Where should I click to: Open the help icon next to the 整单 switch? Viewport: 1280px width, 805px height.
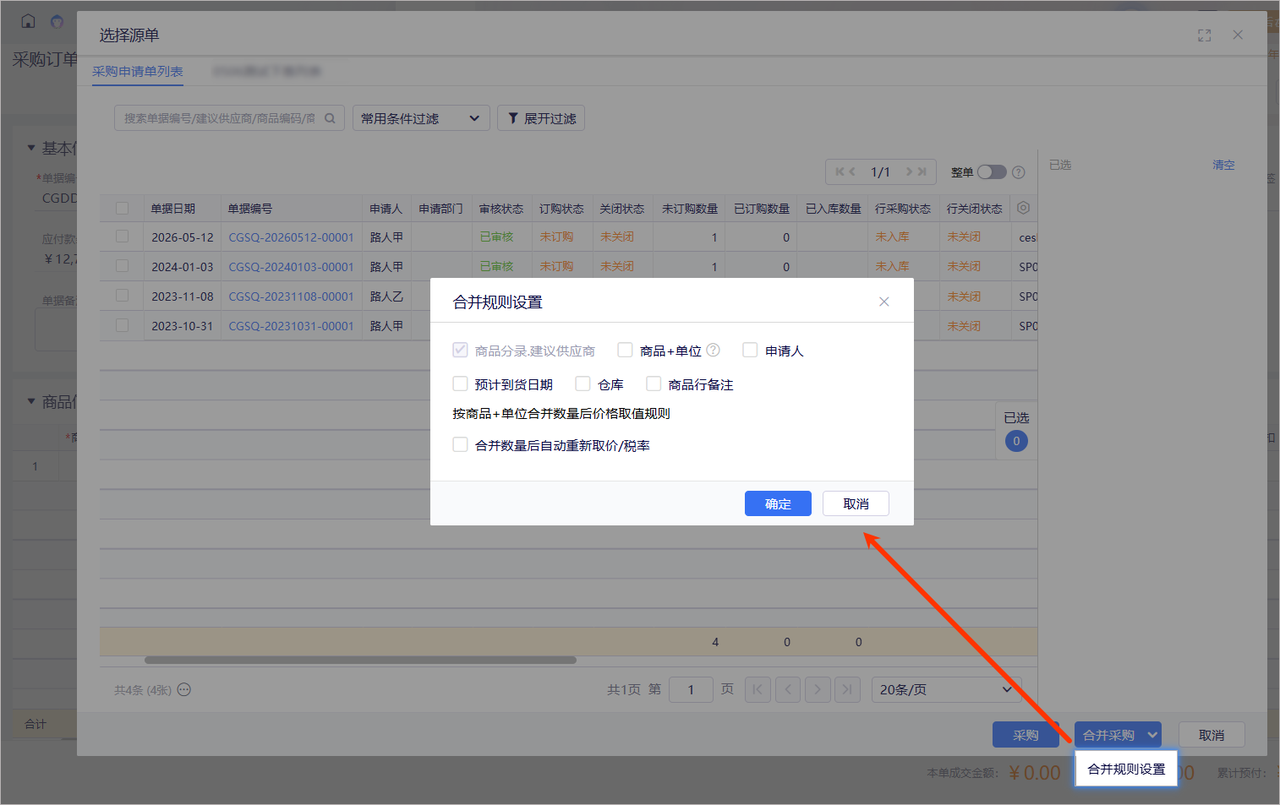tap(1018, 172)
